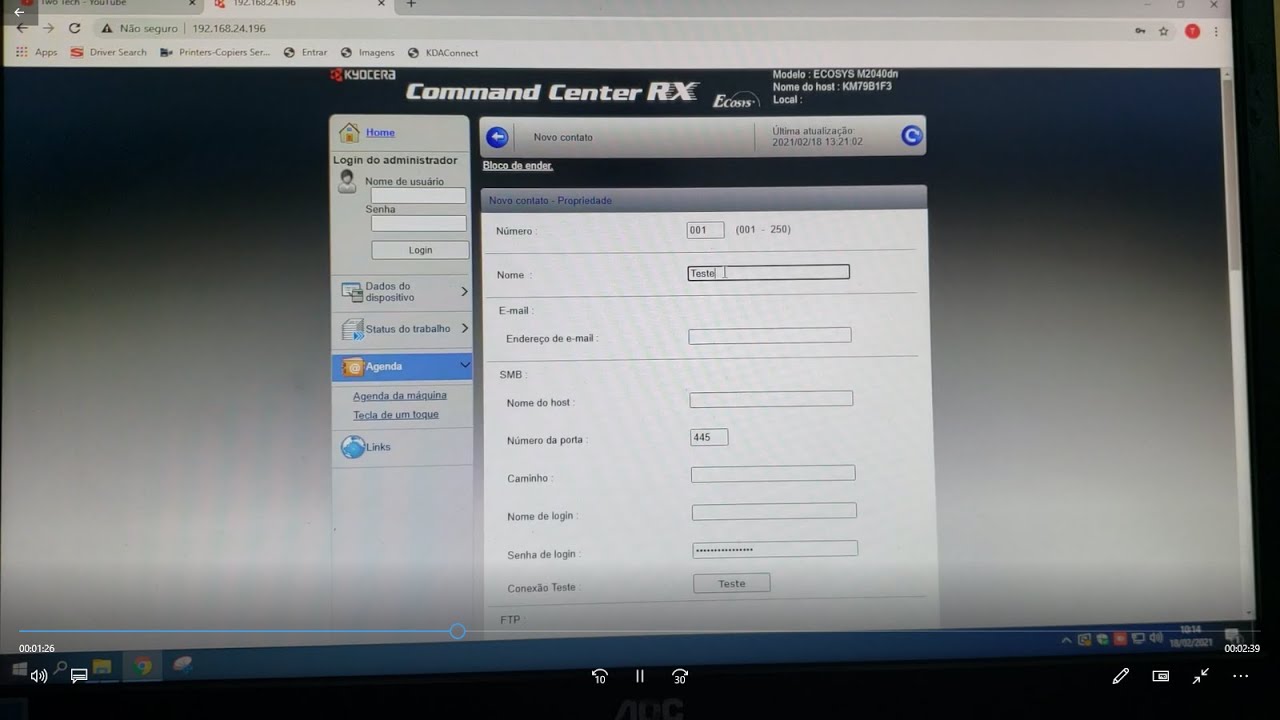Viewport: 1280px width, 720px height.
Task: Click Chrome's forward navigation arrow
Action: 48,29
